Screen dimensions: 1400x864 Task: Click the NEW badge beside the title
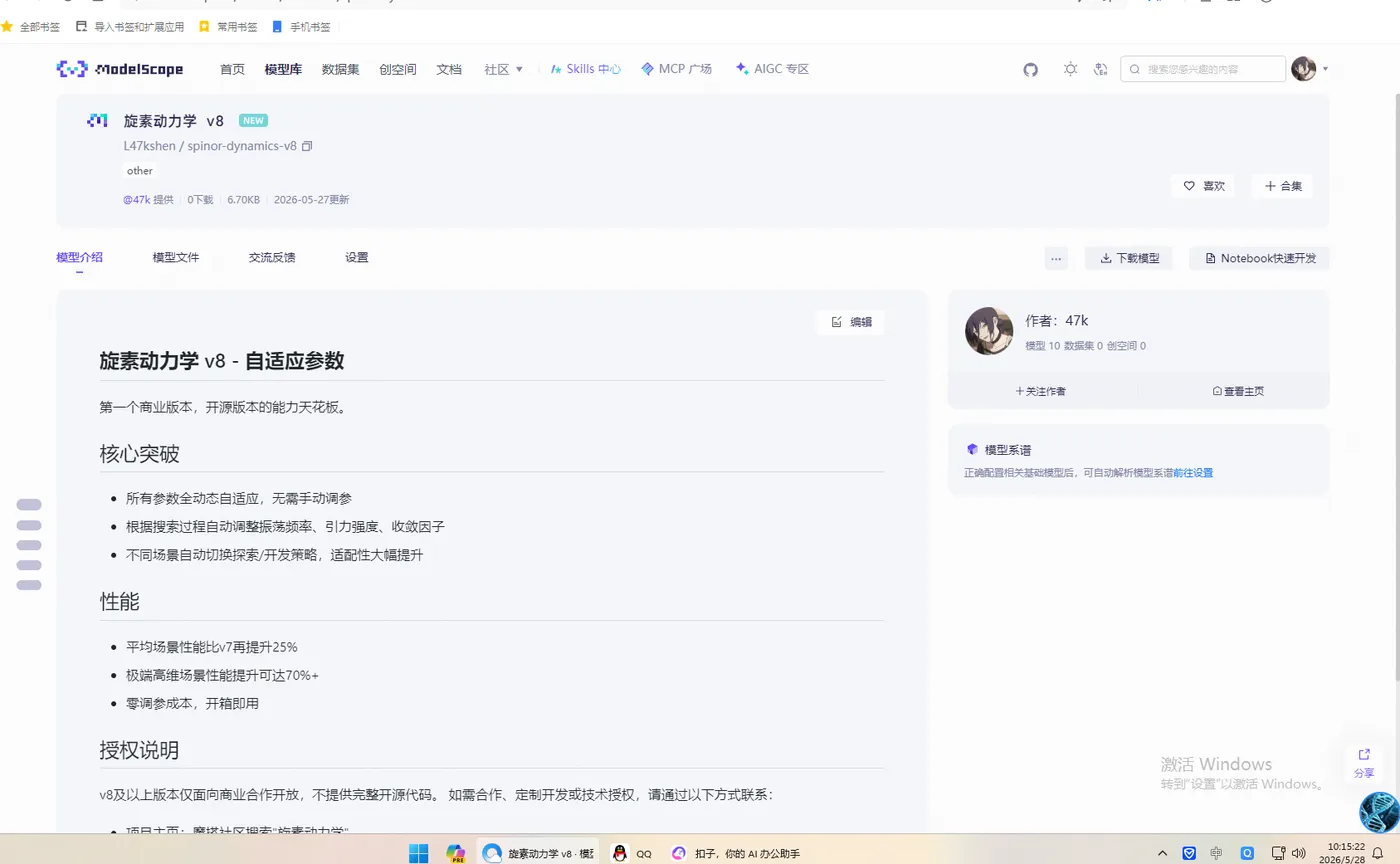point(253,121)
